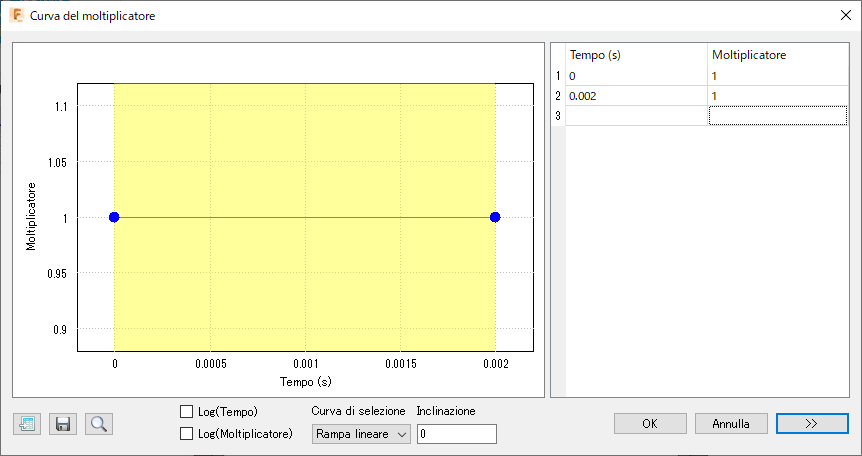862x456 pixels.
Task: Click the import curve data icon
Action: pos(27,424)
